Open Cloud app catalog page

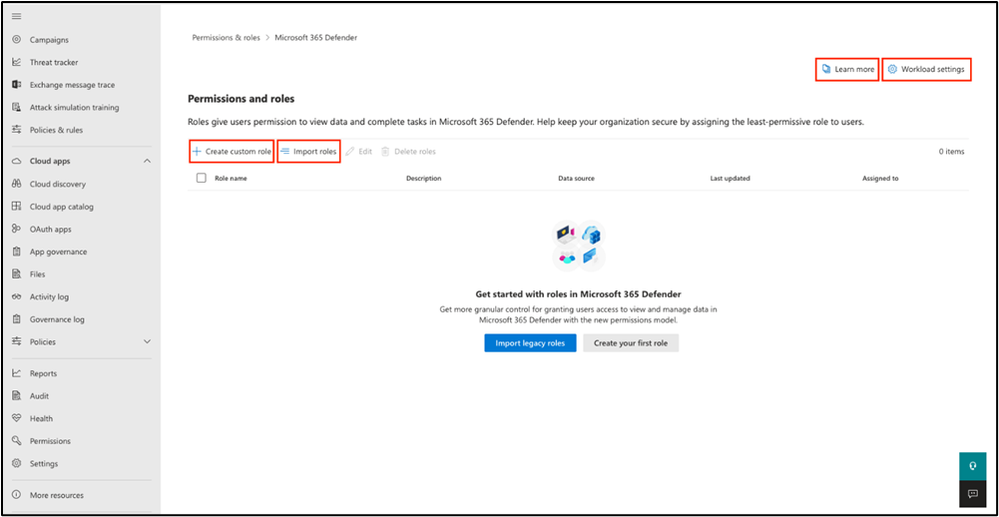61,207
